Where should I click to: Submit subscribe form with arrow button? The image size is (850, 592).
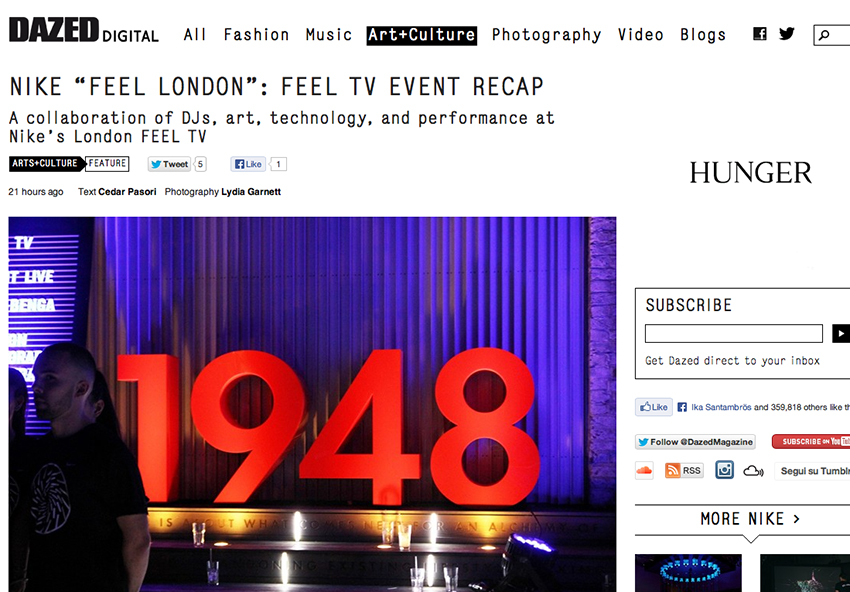click(841, 333)
